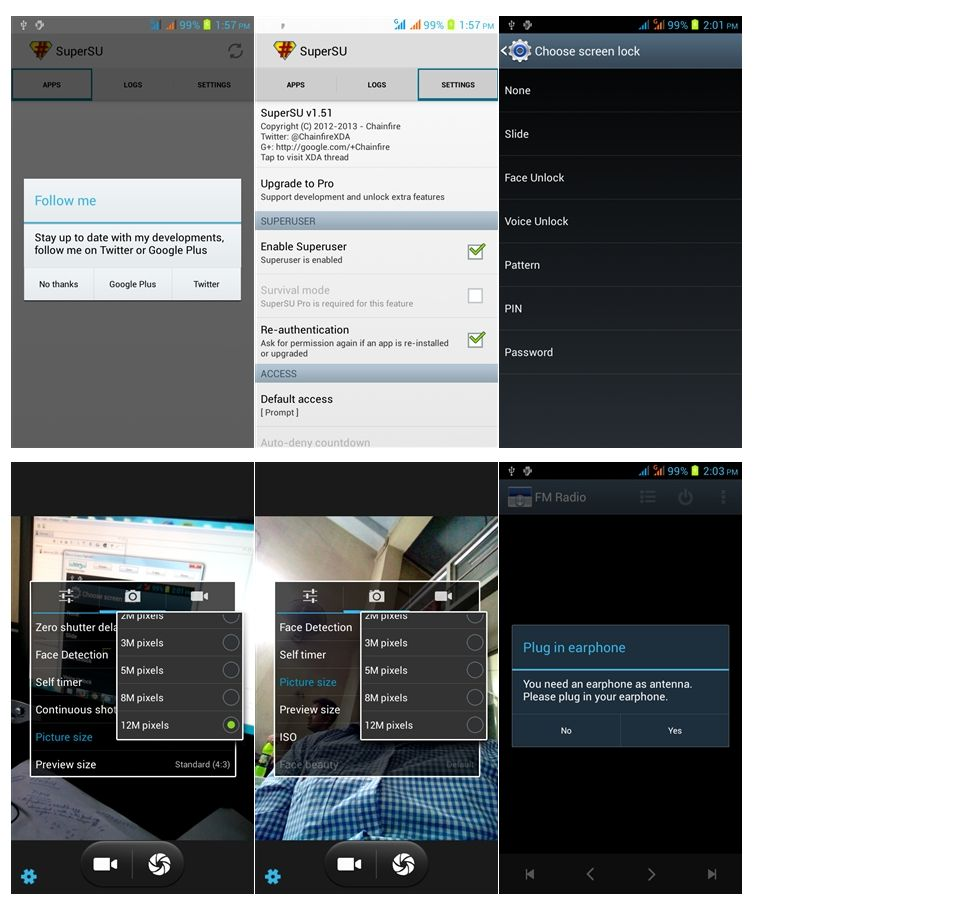
Task: Select 12M pixels radio in checkered shirt camera view
Action: [x=475, y=725]
